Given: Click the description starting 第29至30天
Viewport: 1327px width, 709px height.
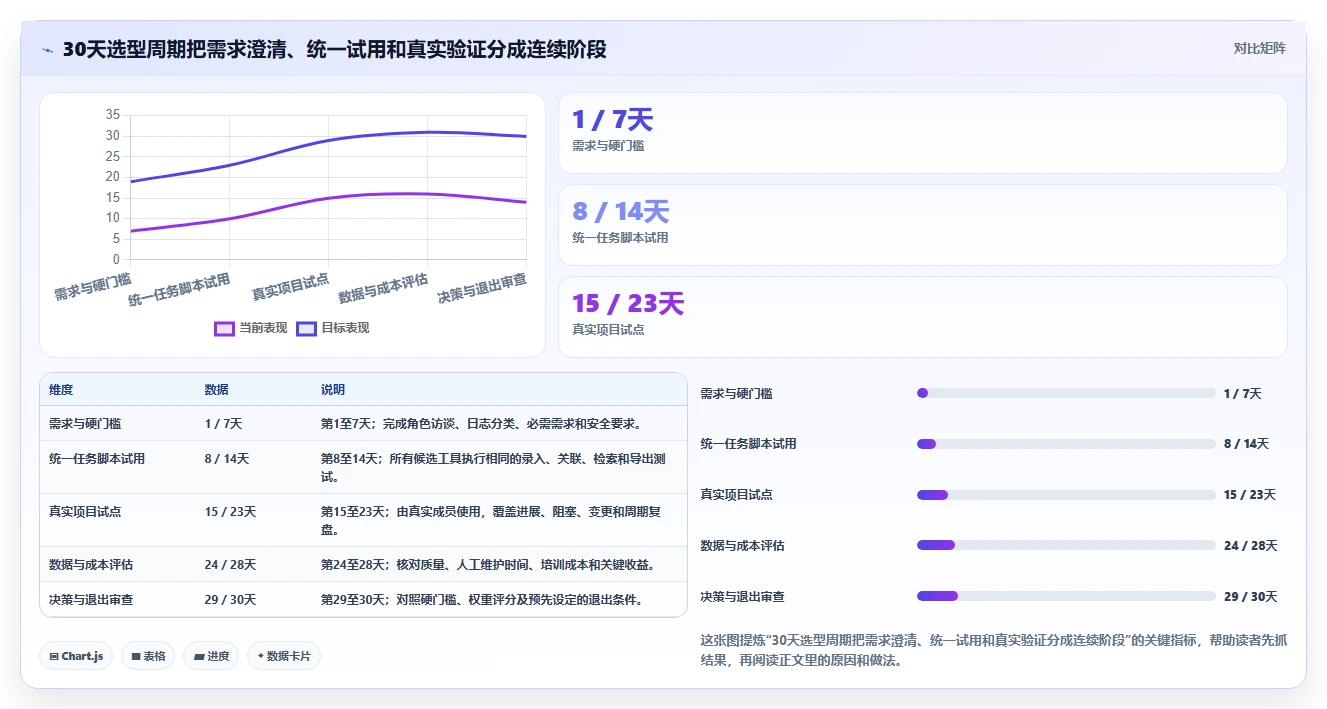Looking at the screenshot, I should (x=482, y=600).
